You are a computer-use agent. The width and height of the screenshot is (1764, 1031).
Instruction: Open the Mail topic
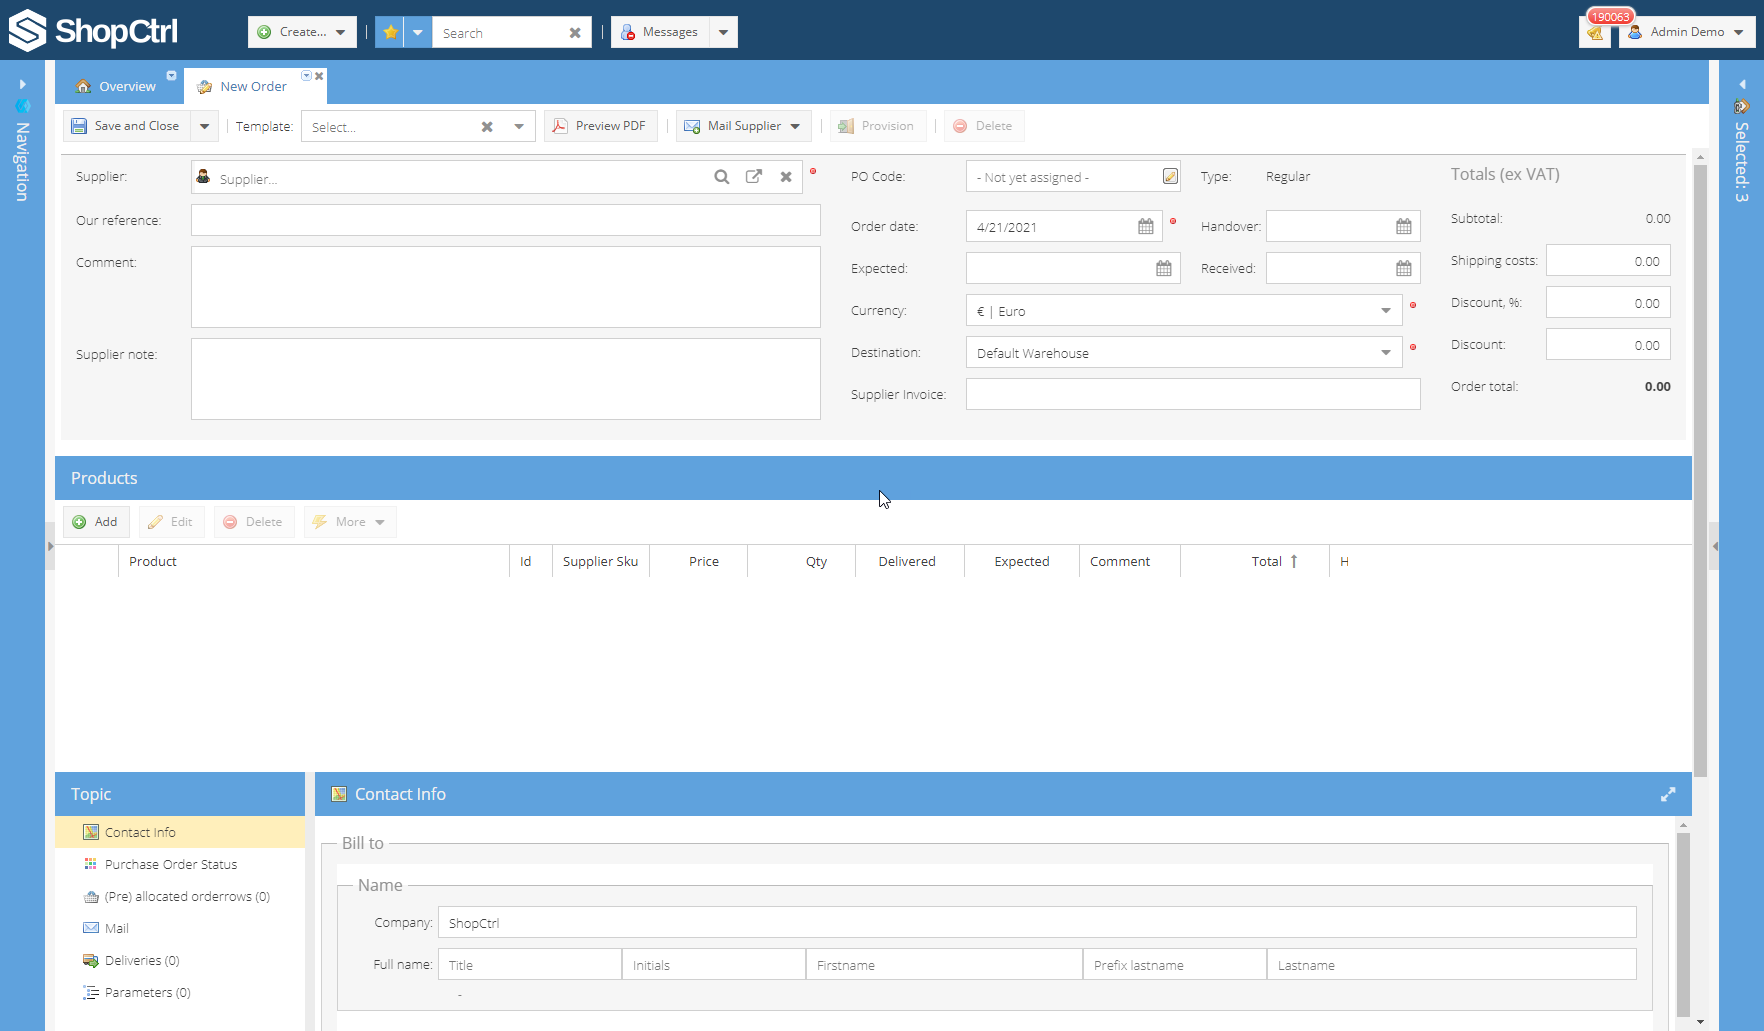pyautogui.click(x=180, y=928)
